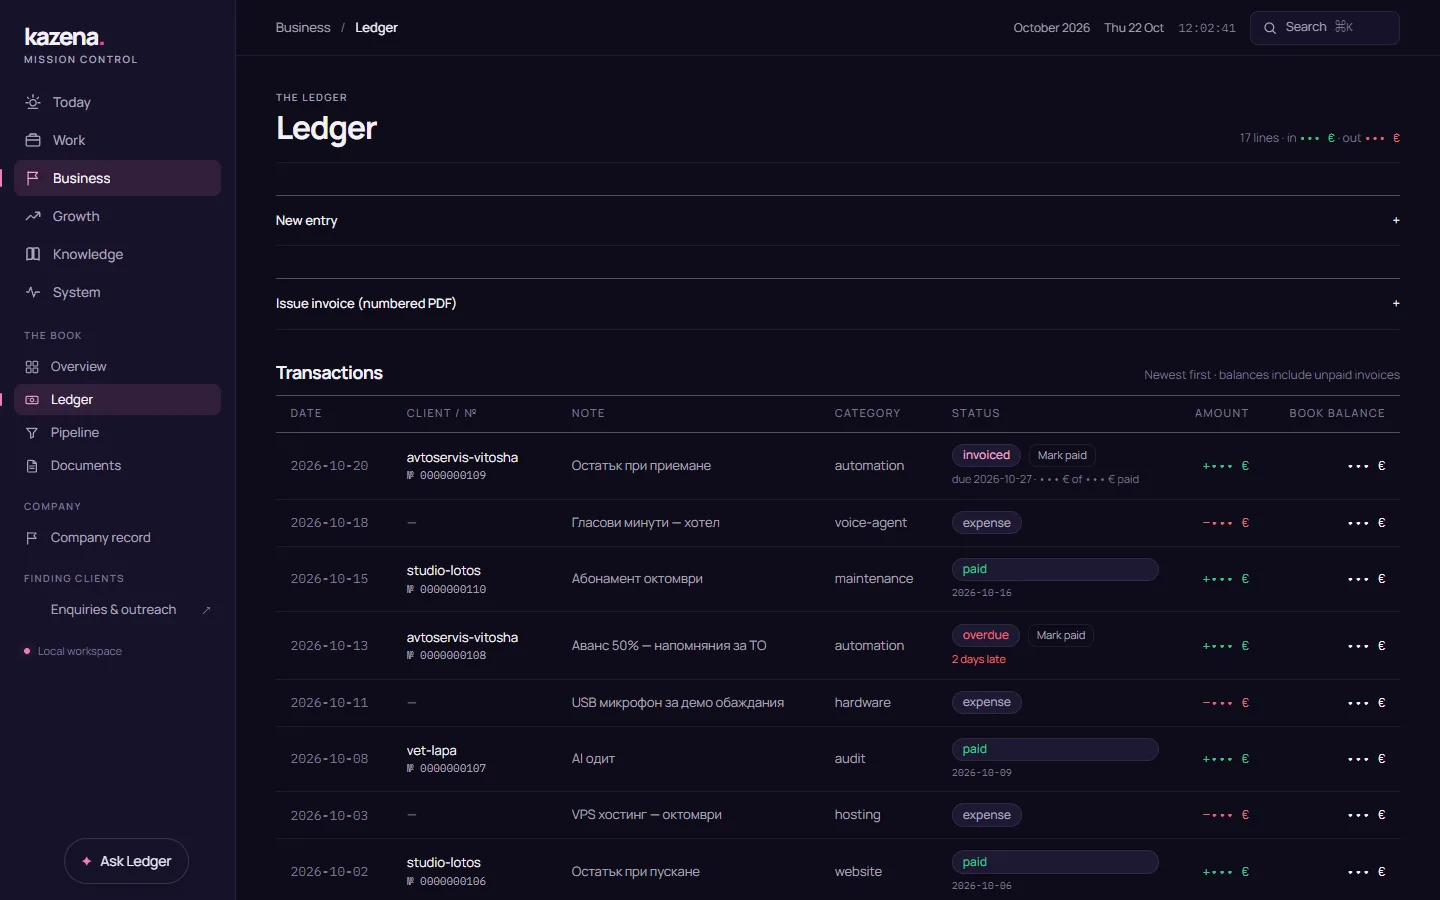
Task: Click the System activity pulse icon
Action: [x=33, y=292]
